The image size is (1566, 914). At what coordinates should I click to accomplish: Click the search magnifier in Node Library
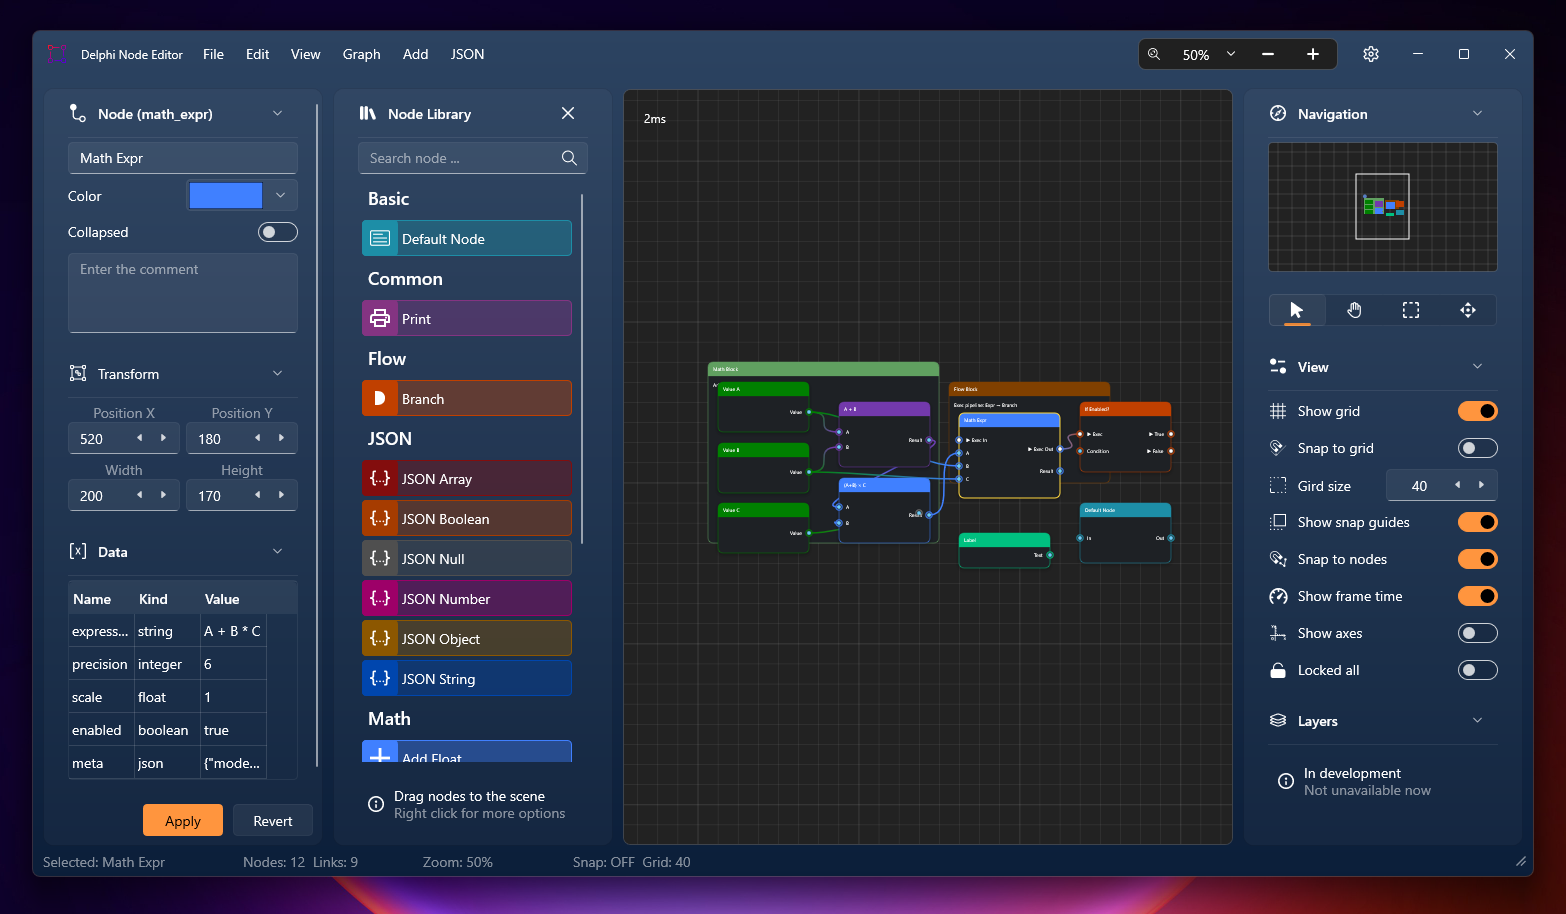tap(569, 158)
